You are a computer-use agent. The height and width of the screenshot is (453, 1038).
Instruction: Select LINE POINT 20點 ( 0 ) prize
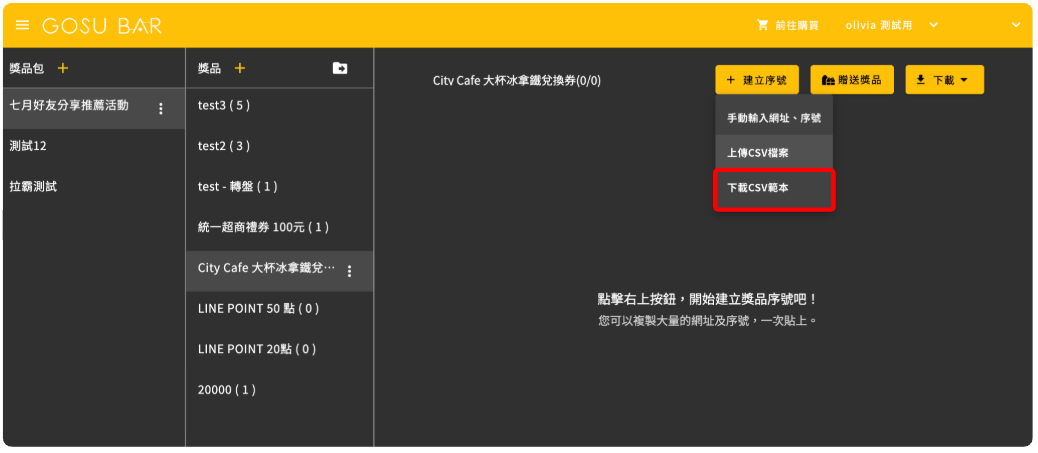pos(279,349)
